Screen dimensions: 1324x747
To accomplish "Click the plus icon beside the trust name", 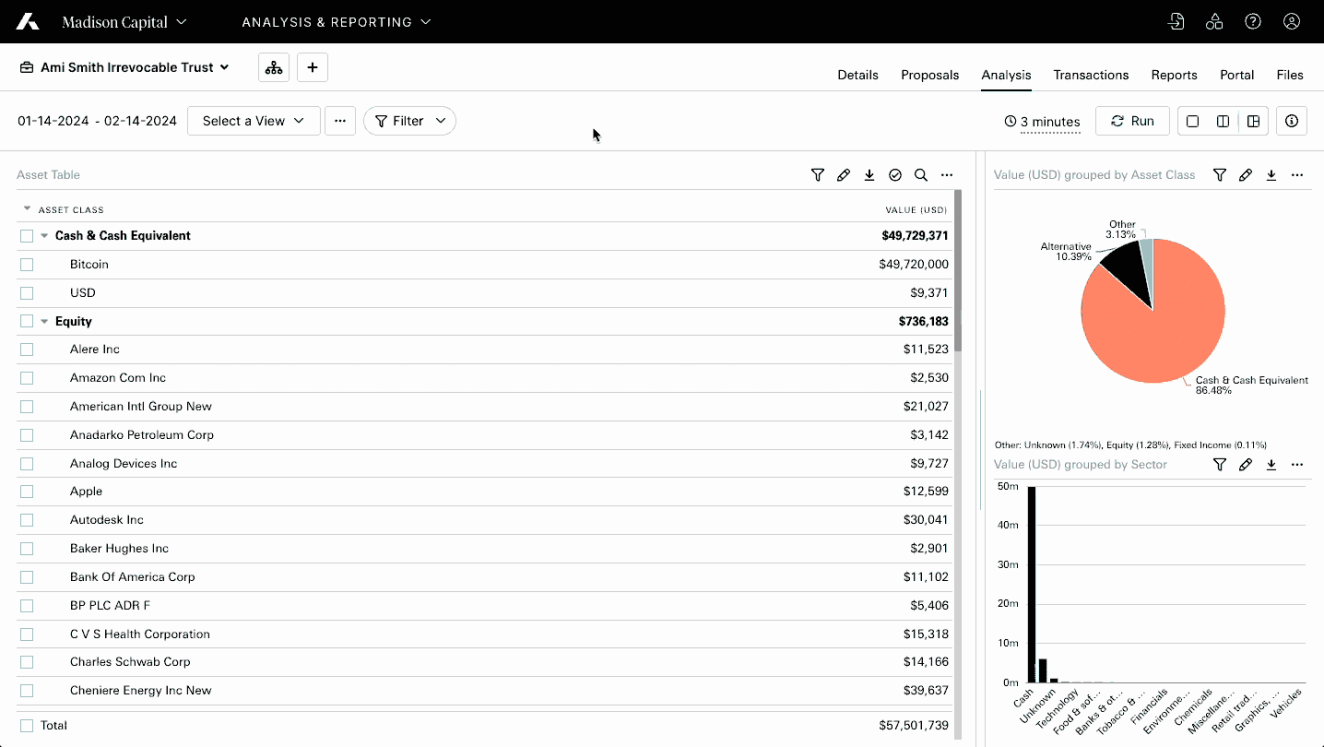I will point(312,67).
